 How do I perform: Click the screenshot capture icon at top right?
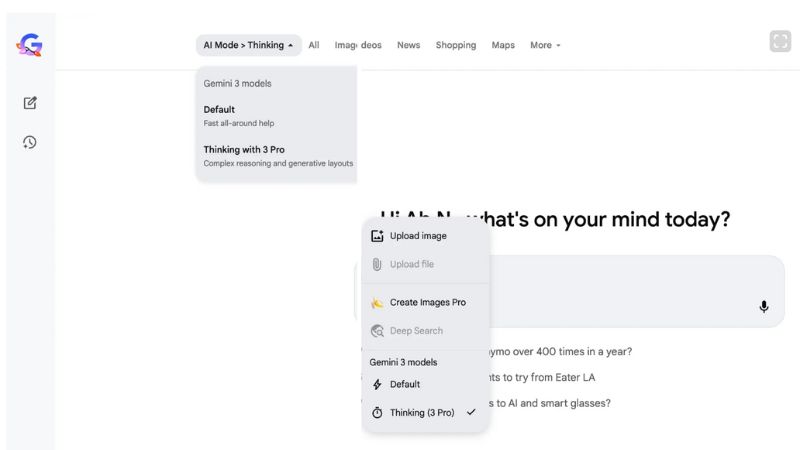pos(780,41)
